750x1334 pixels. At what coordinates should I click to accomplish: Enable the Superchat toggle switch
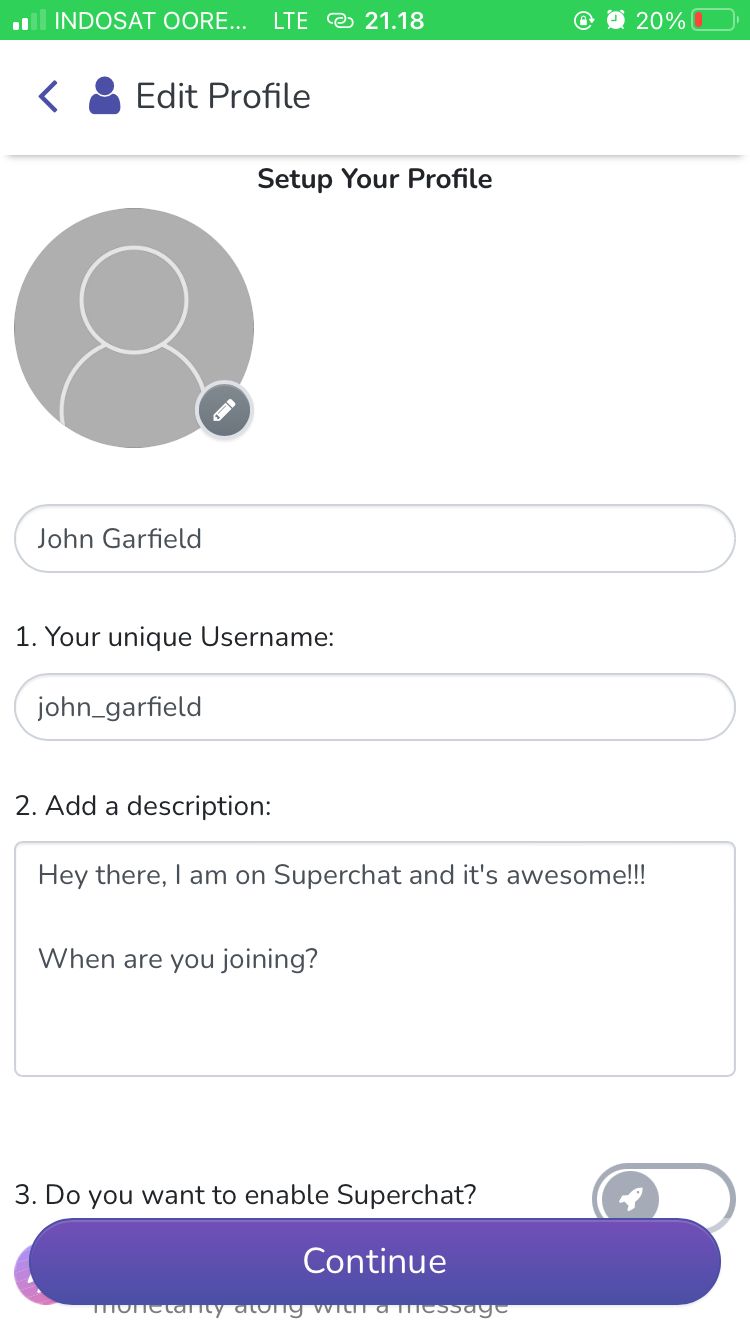[x=663, y=1194]
